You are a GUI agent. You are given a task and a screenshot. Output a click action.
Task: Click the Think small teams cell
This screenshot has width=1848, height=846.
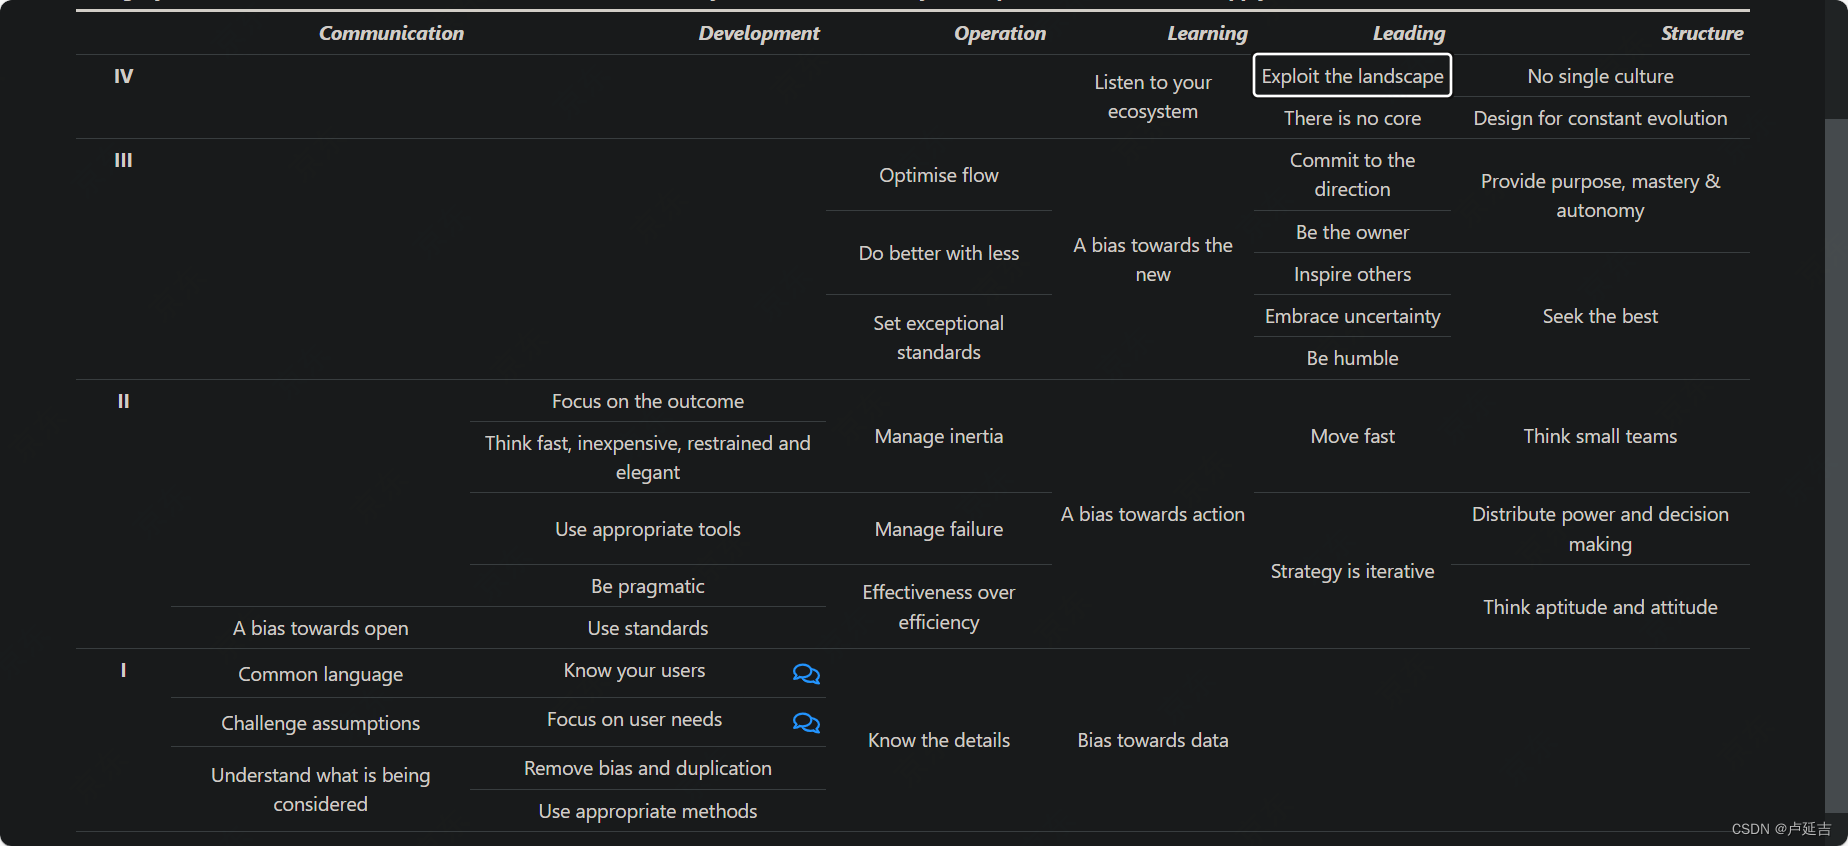[1600, 436]
